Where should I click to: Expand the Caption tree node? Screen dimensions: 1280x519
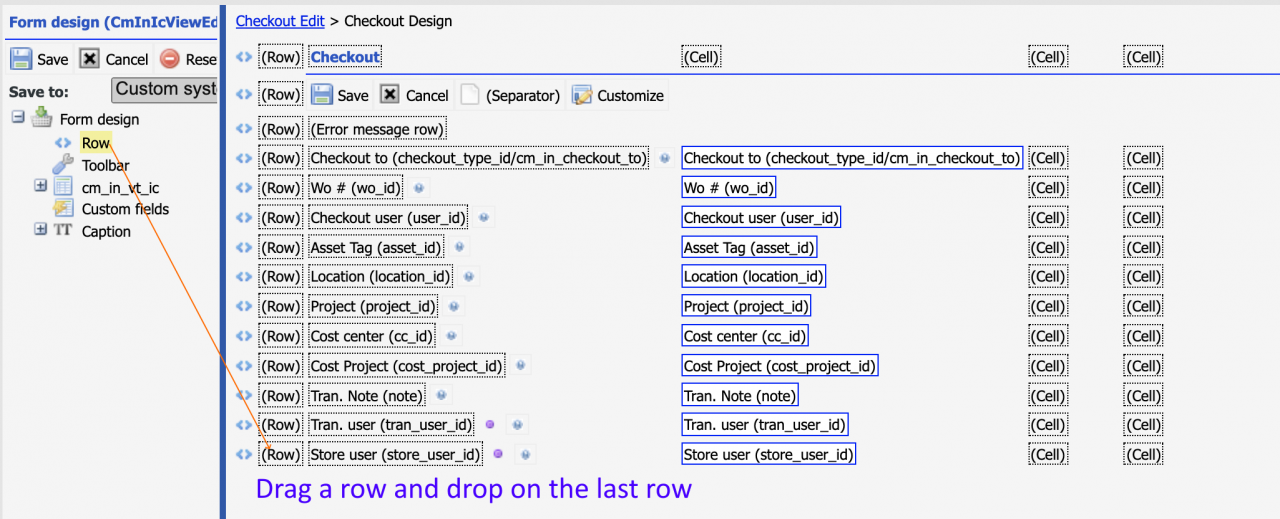(x=40, y=230)
